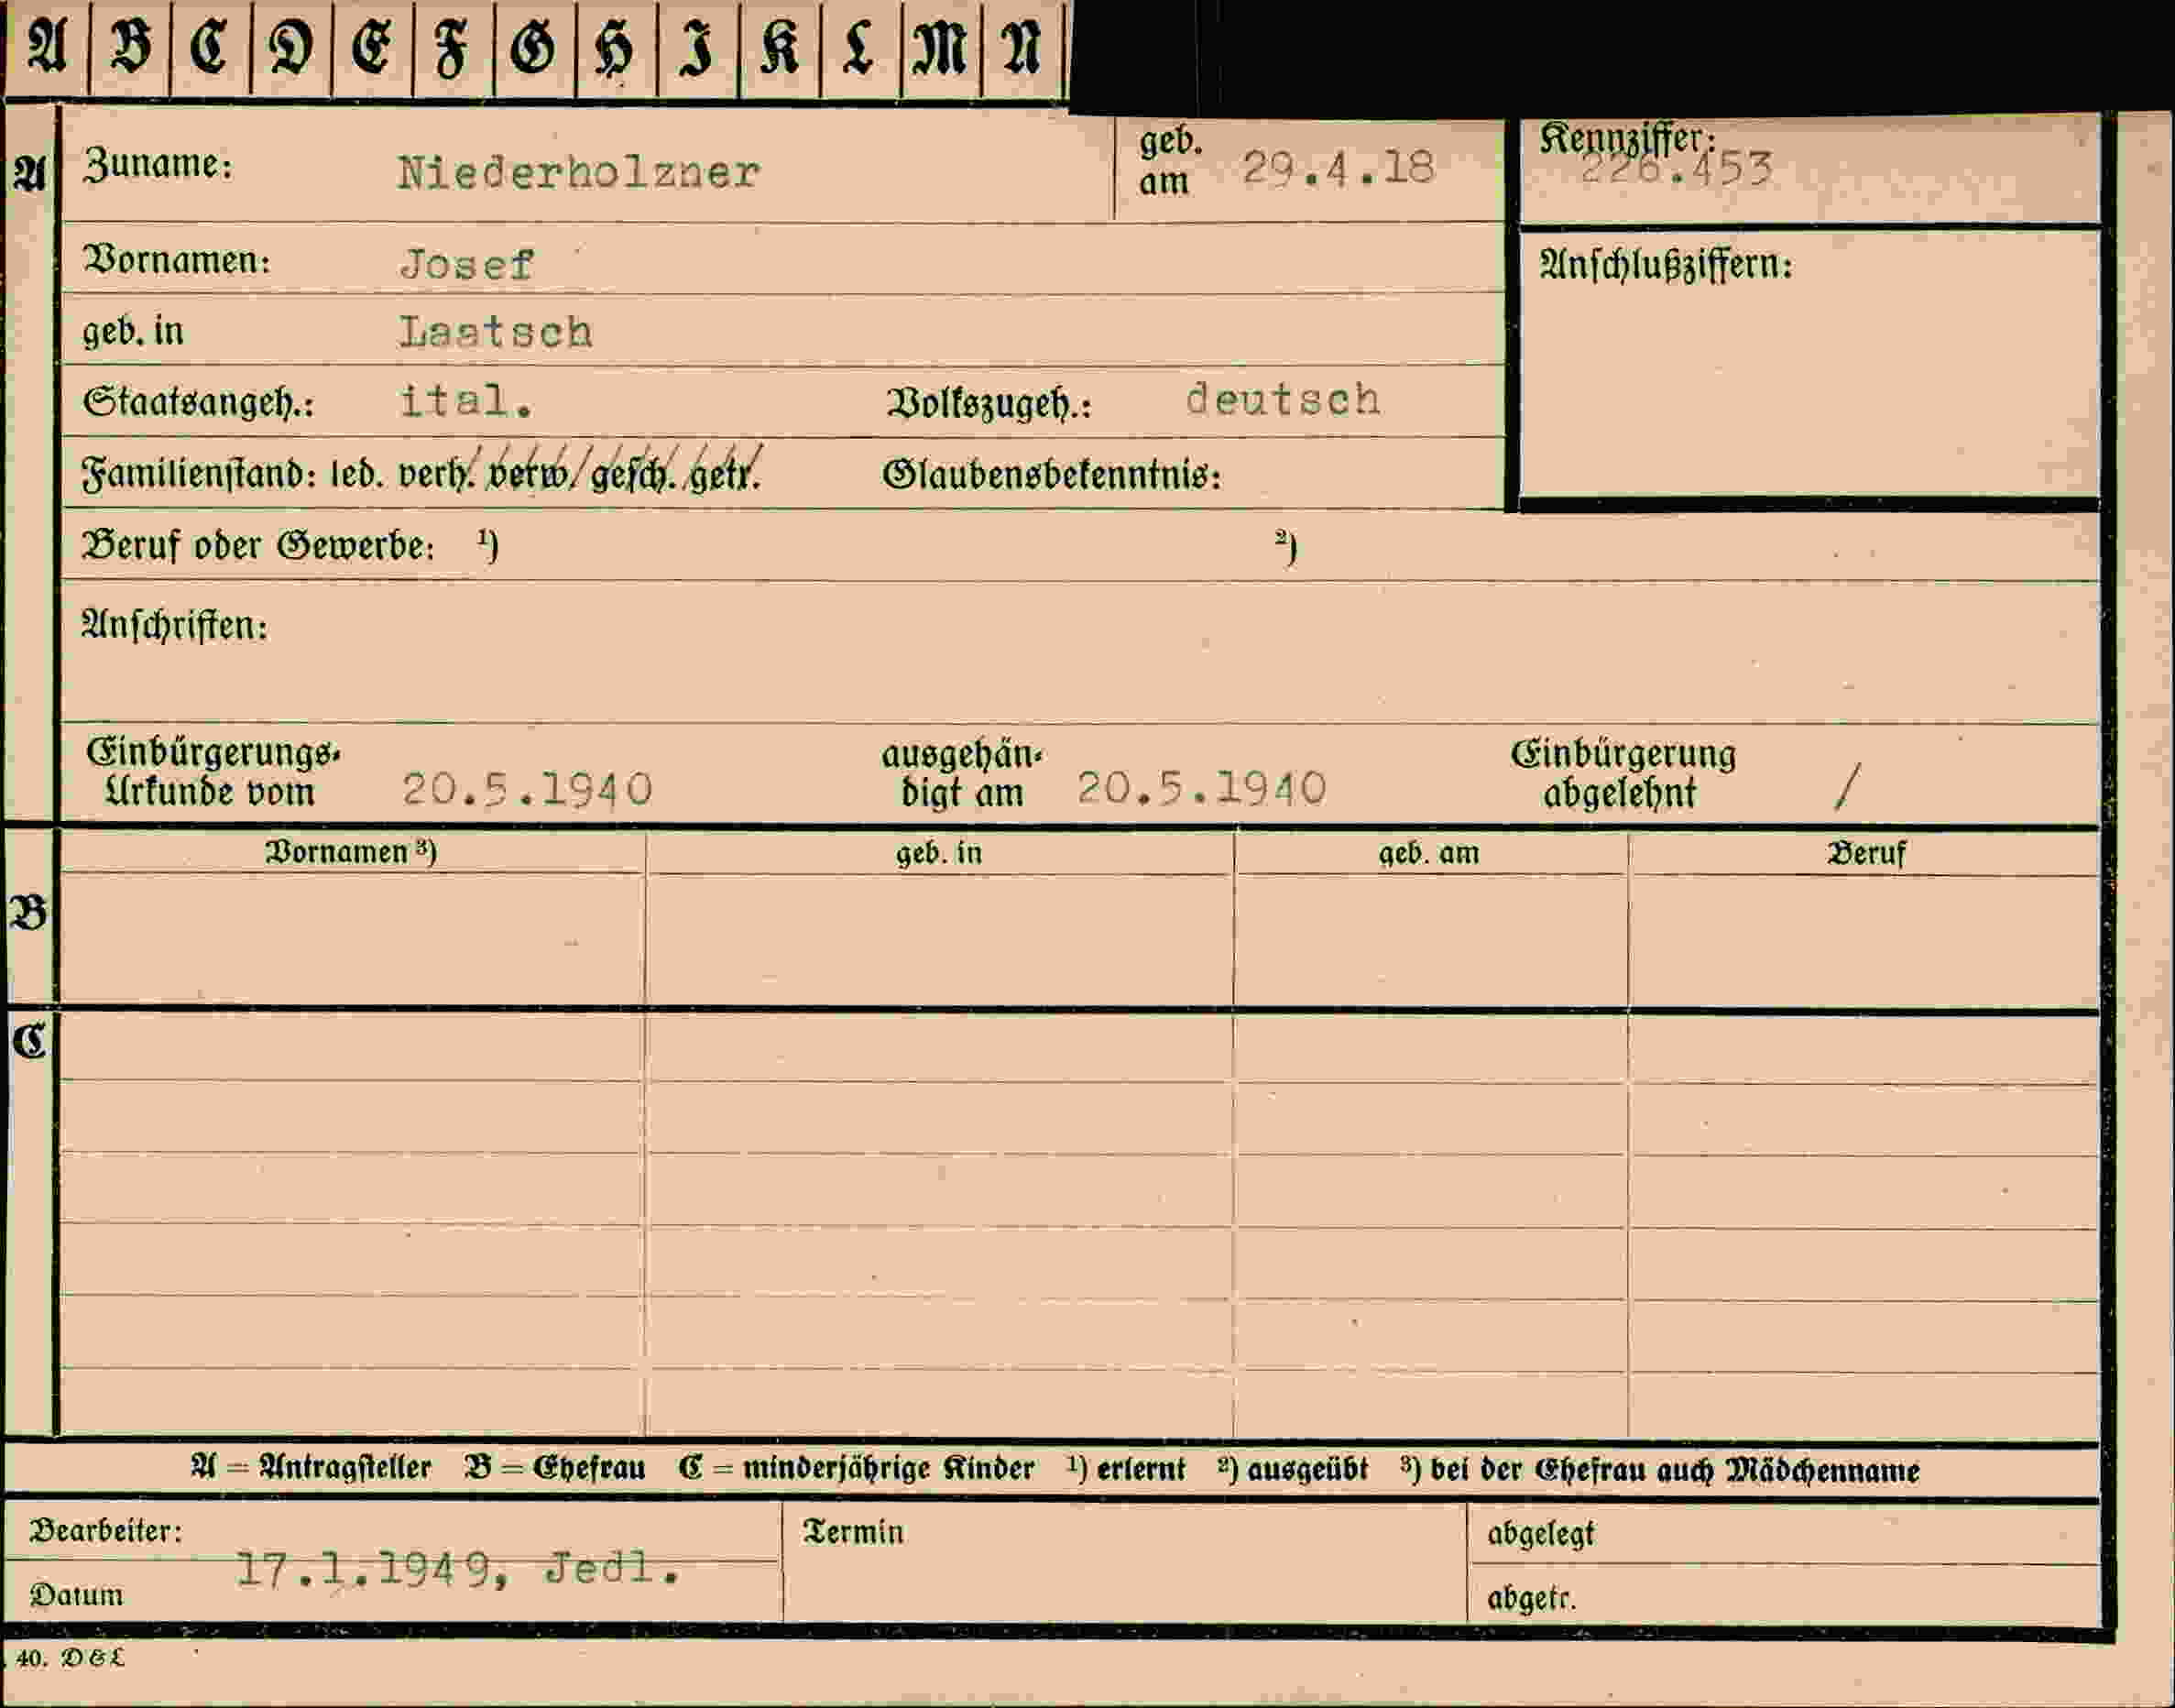Click the Termin label
The image size is (2175, 1708).
tap(854, 1532)
